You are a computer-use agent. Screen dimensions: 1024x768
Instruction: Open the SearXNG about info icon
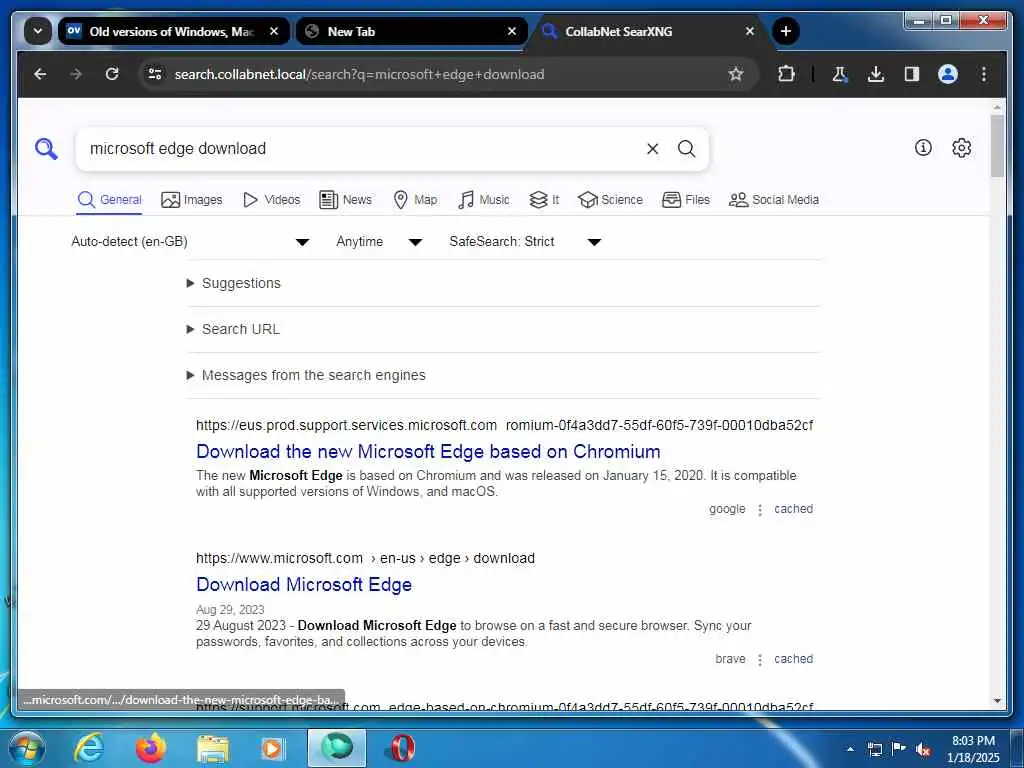coord(923,148)
